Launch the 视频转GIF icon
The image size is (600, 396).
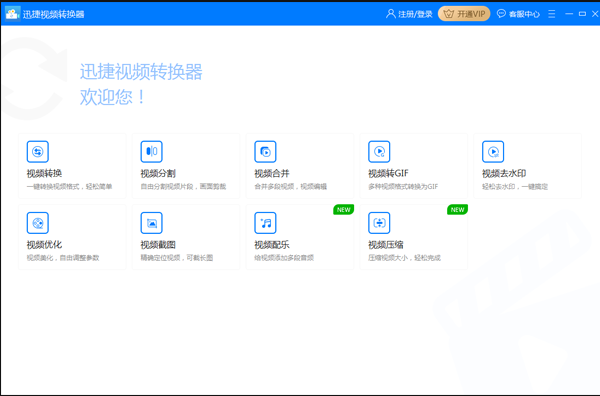pyautogui.click(x=379, y=152)
